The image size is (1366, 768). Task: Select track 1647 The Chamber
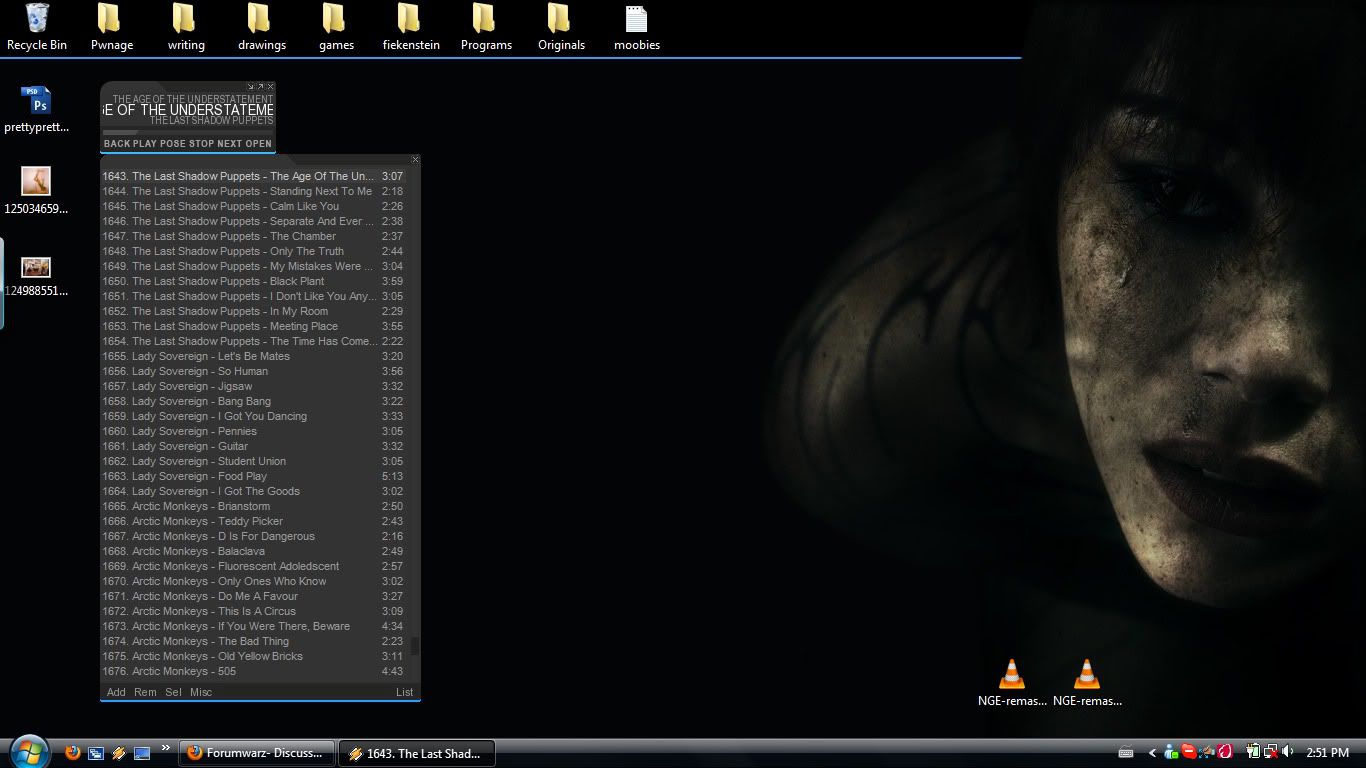[252, 236]
